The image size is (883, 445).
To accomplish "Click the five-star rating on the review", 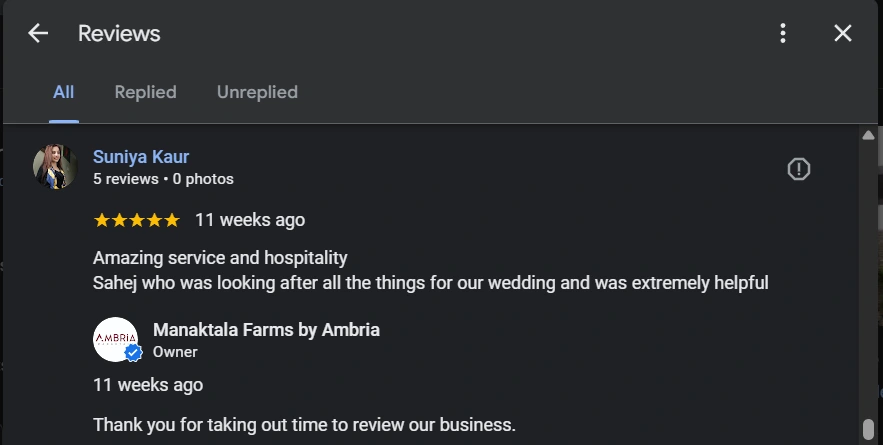I will [x=136, y=220].
